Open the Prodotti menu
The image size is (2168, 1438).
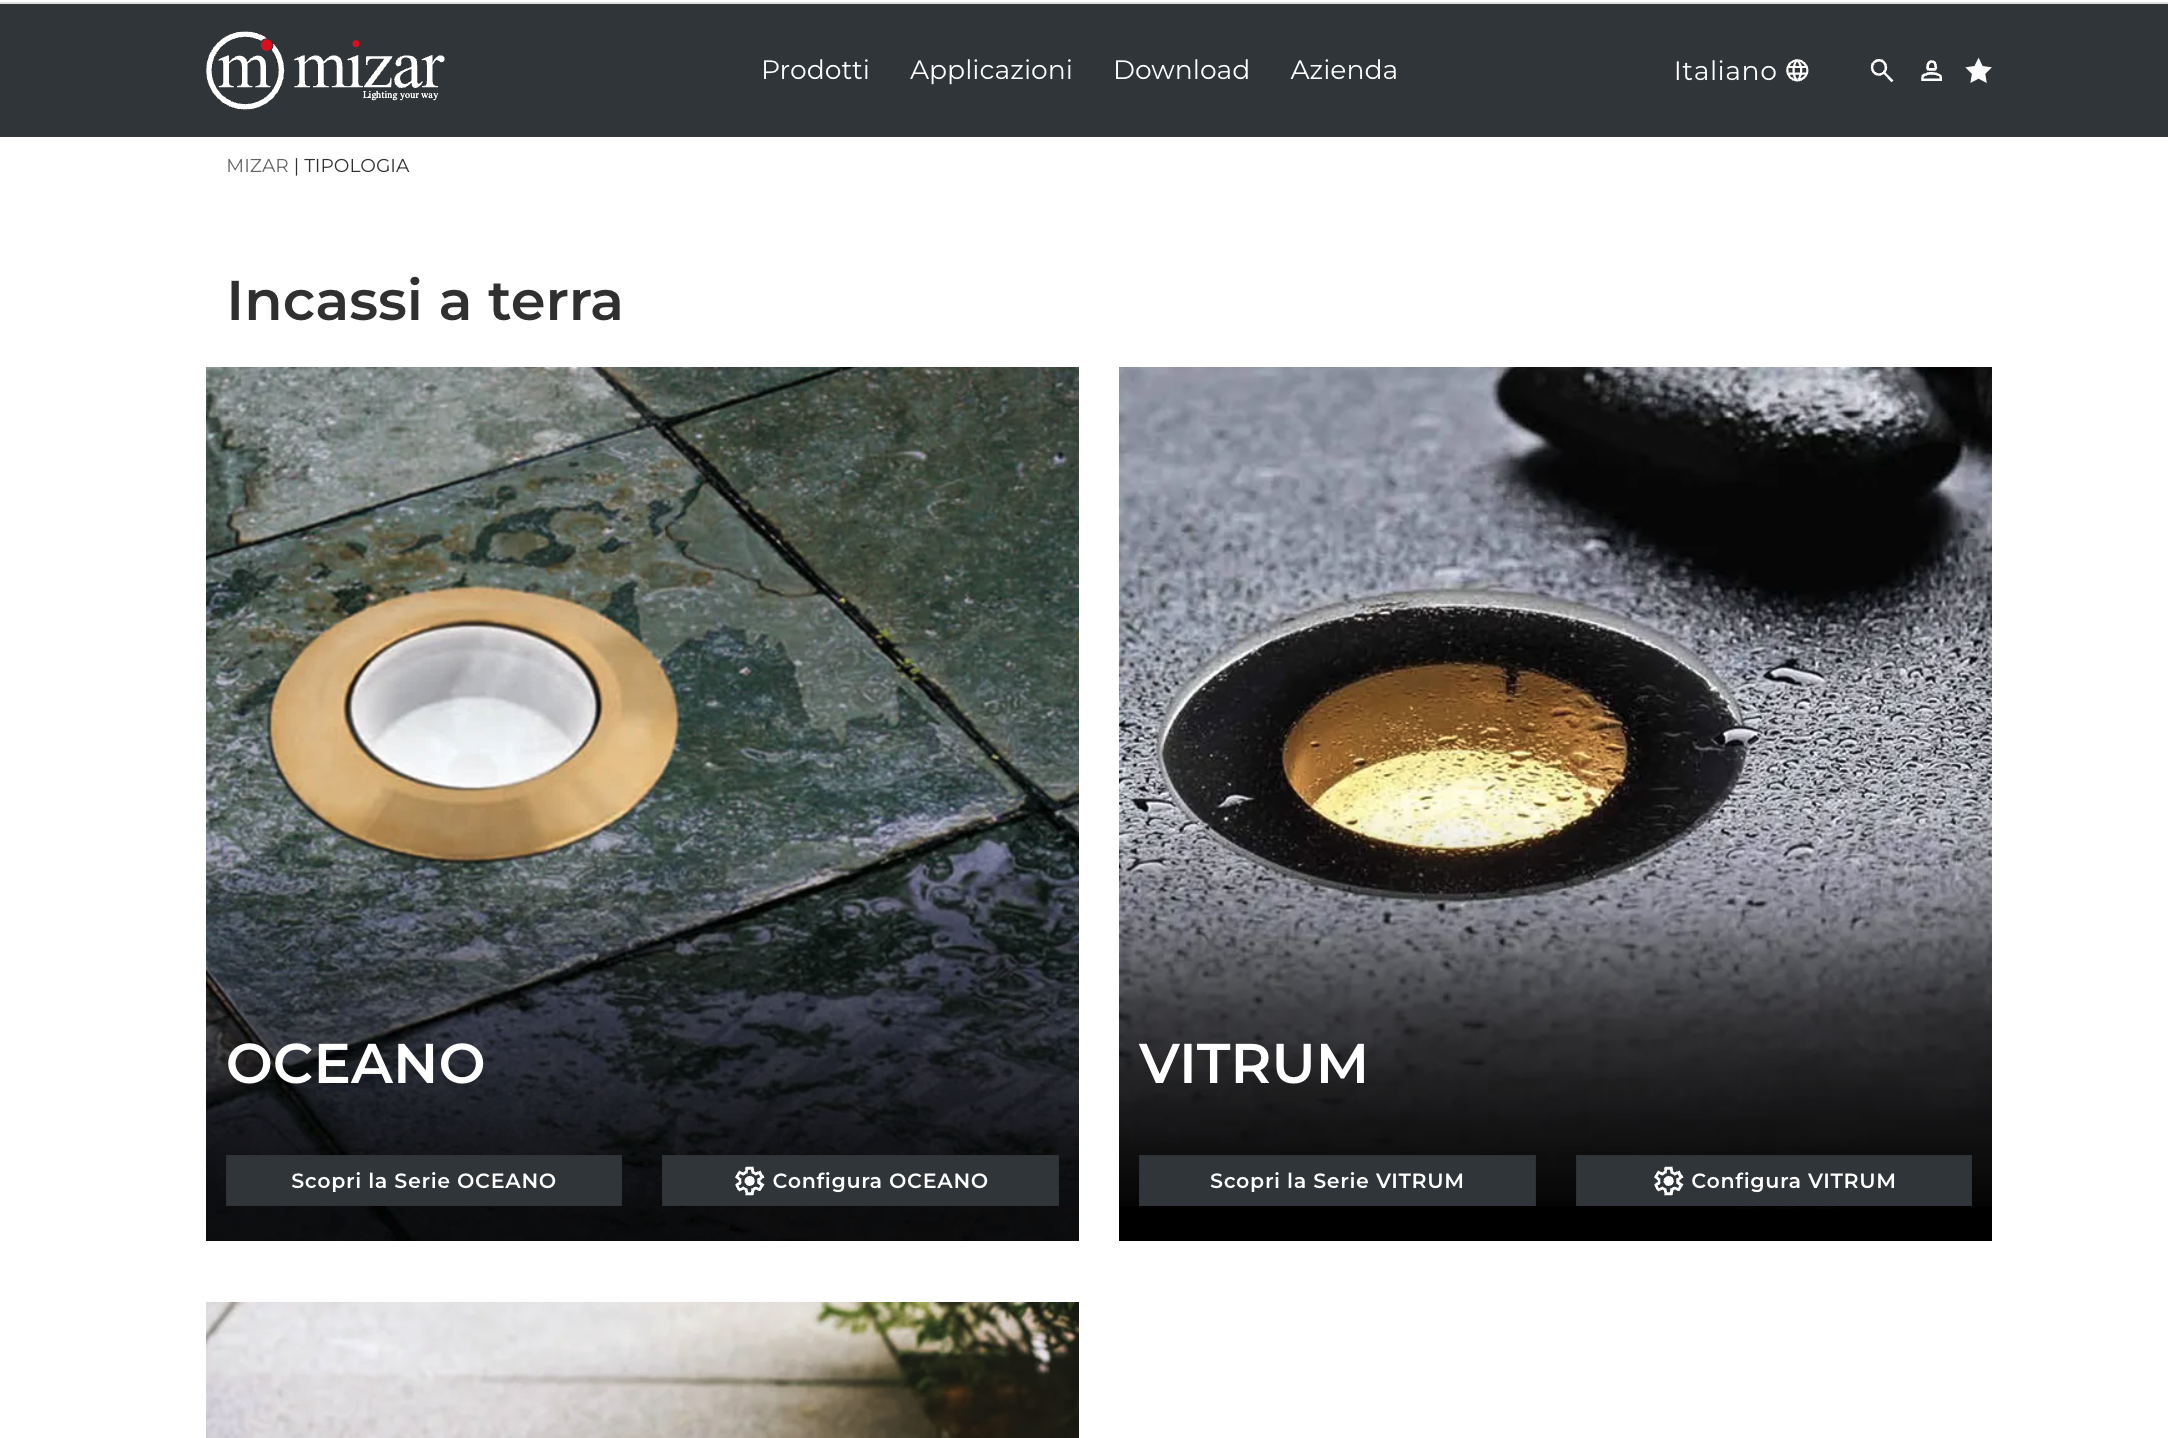pos(815,70)
